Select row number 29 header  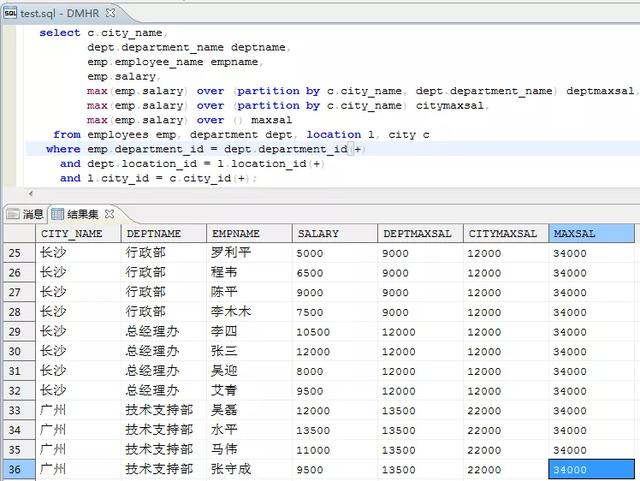tap(19, 332)
